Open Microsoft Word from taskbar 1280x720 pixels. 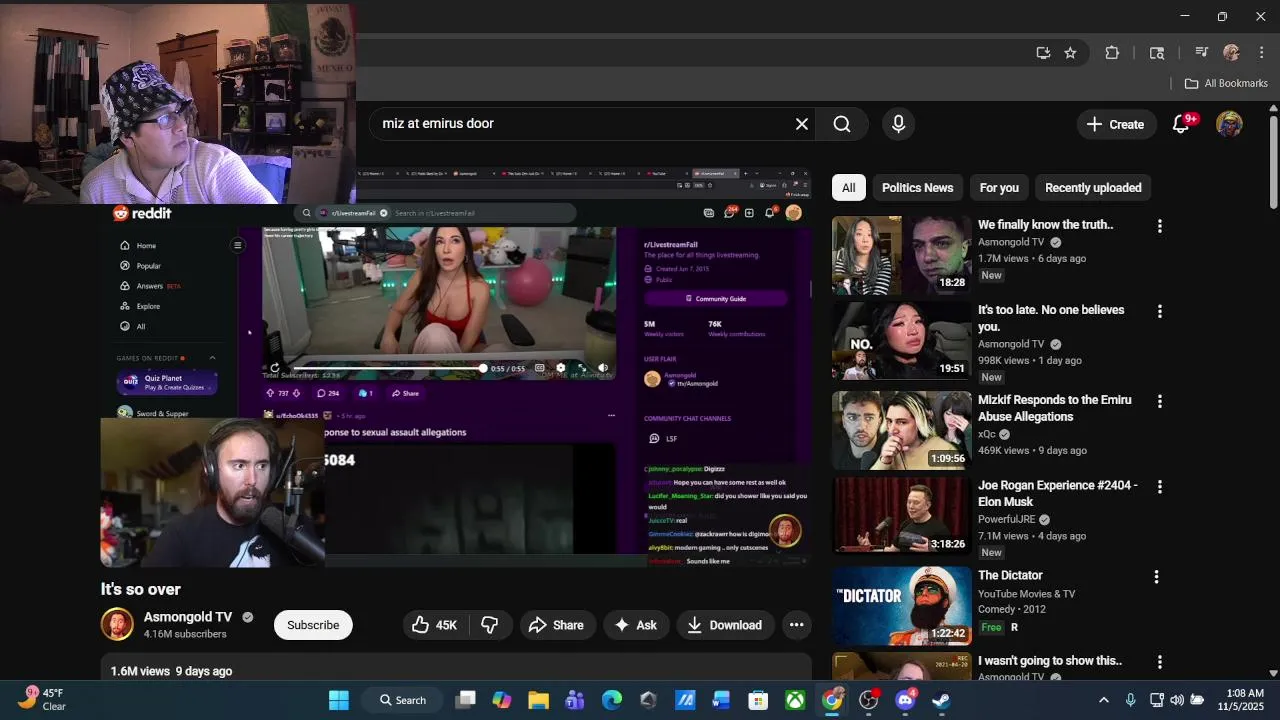click(x=721, y=700)
